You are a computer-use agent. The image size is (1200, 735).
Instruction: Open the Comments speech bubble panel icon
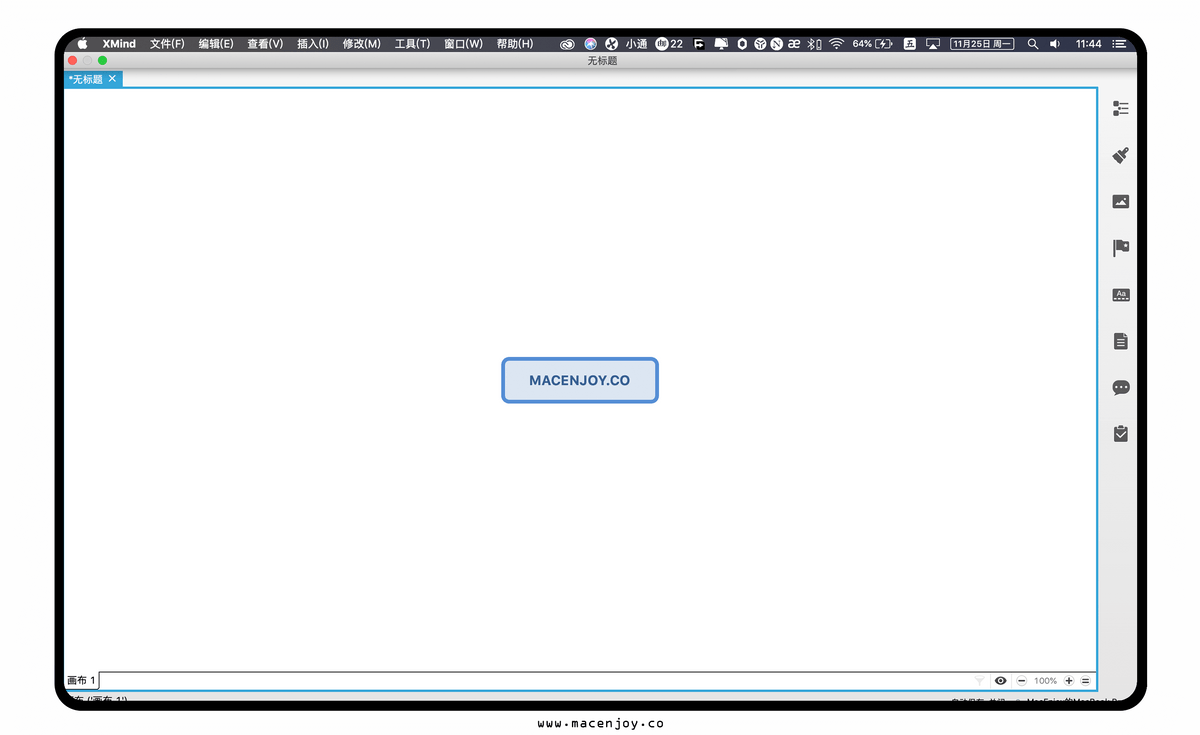[1121, 388]
